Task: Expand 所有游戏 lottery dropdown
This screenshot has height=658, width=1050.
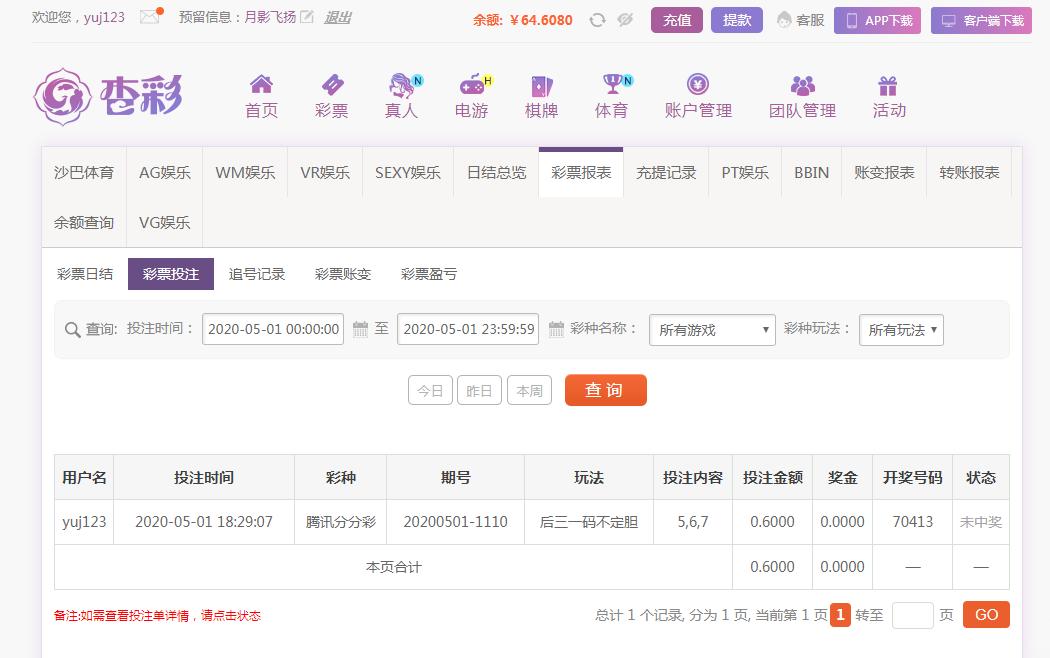Action: point(712,330)
